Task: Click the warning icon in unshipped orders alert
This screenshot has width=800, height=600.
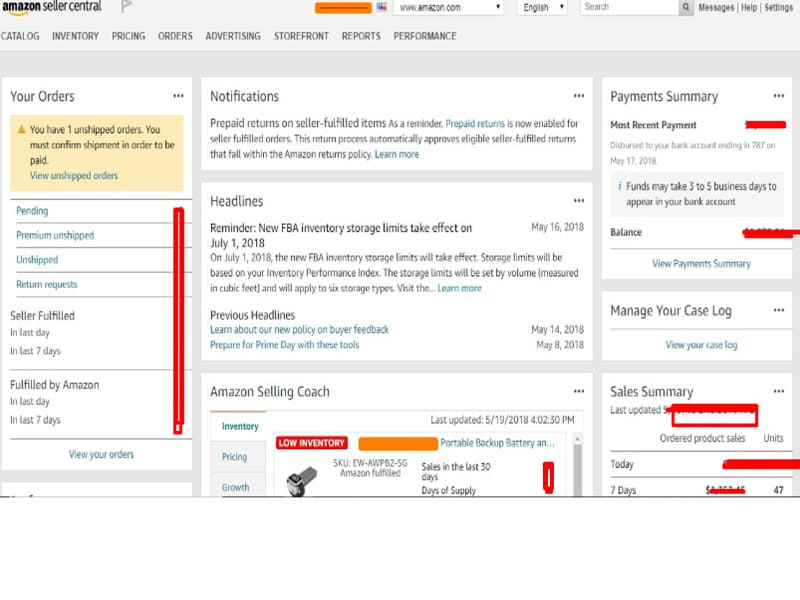Action: (x=21, y=130)
